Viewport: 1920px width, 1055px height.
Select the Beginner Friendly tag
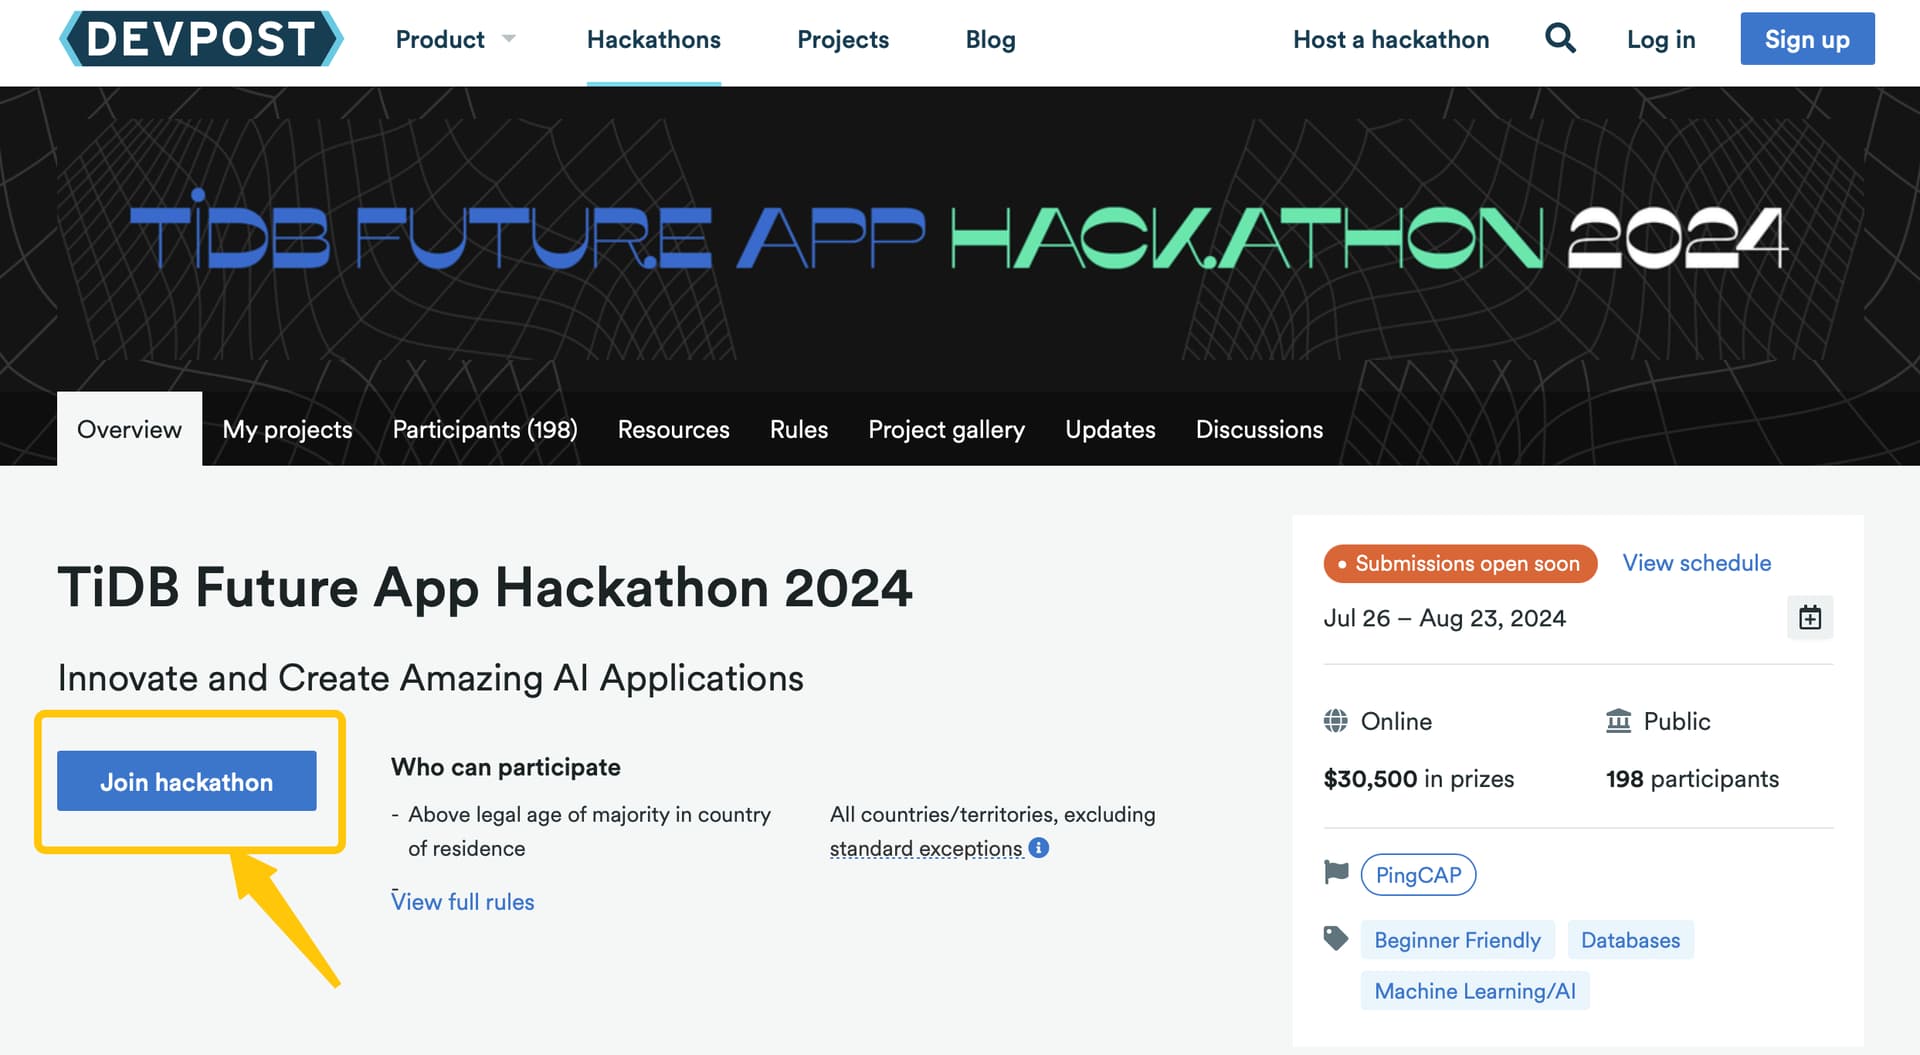pyautogui.click(x=1457, y=940)
